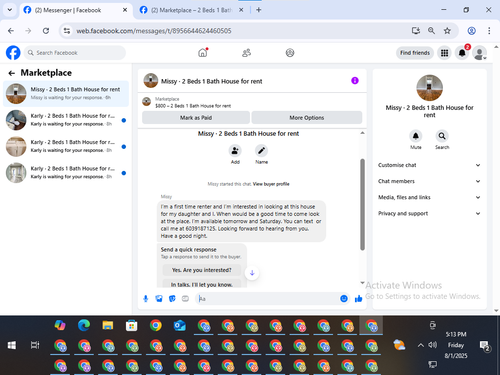Open Copilot from the taskbar
The width and height of the screenshot is (500, 375).
point(60,325)
